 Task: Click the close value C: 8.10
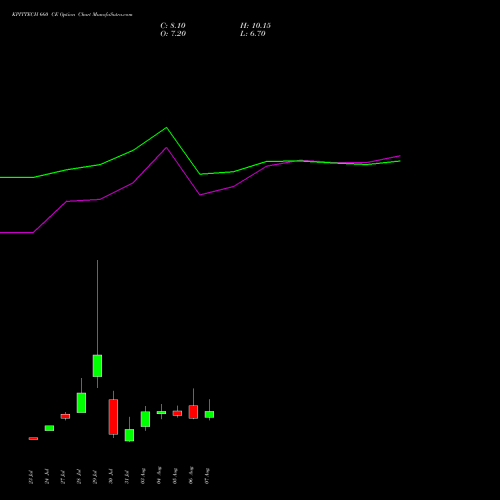pos(173,26)
